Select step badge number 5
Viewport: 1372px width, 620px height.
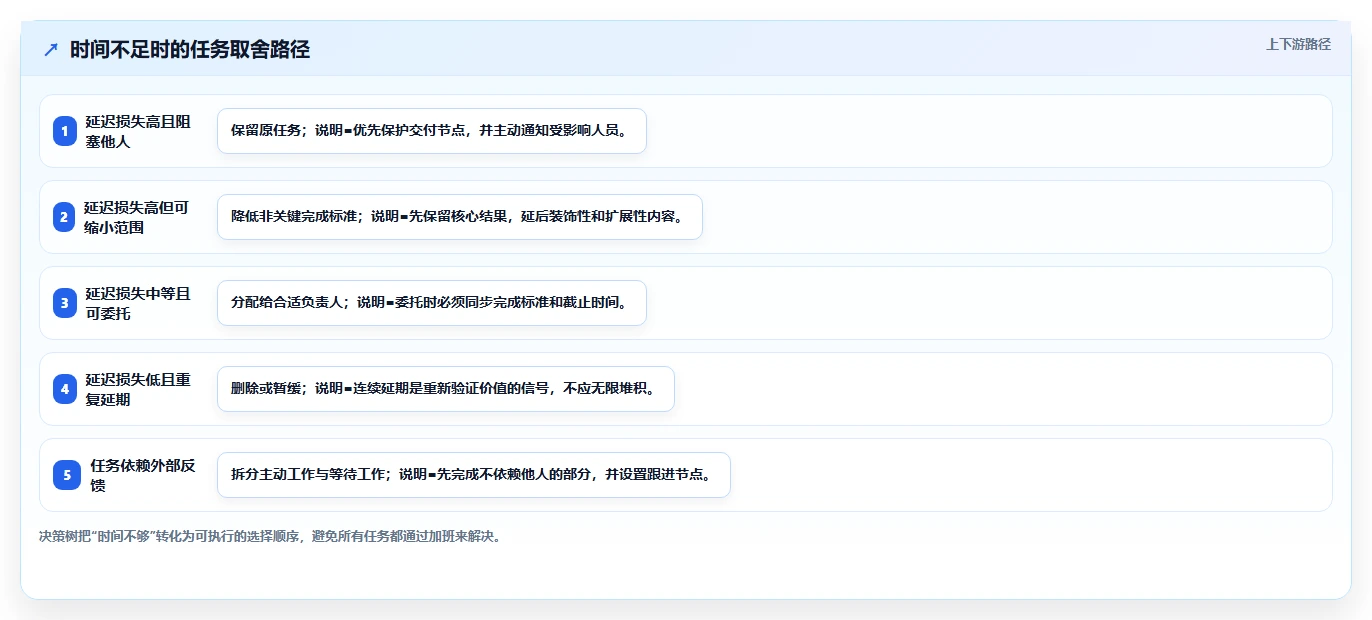tap(67, 475)
